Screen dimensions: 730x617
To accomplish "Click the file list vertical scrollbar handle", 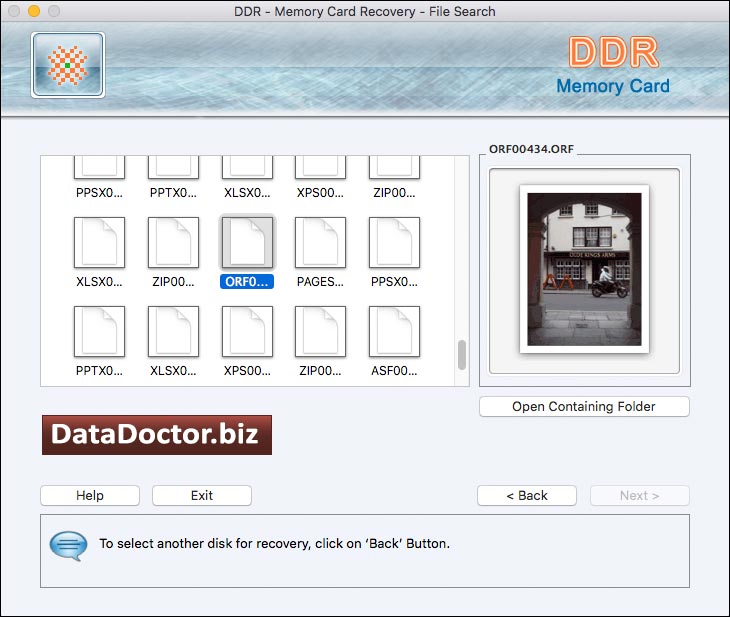I will (x=462, y=355).
